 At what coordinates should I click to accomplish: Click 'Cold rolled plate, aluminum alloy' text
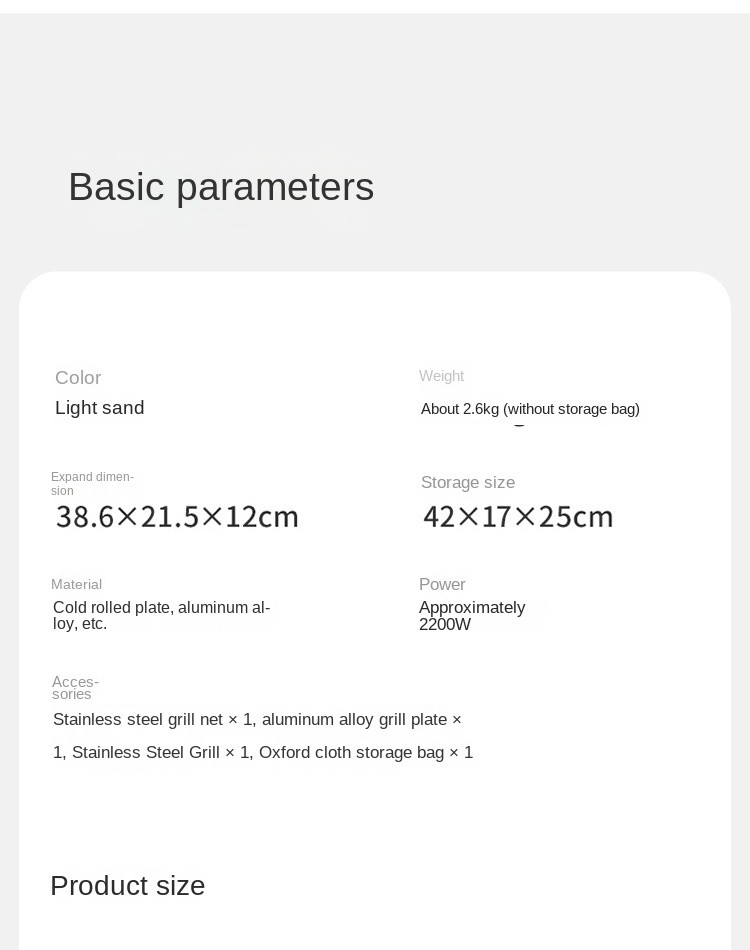coord(161,615)
